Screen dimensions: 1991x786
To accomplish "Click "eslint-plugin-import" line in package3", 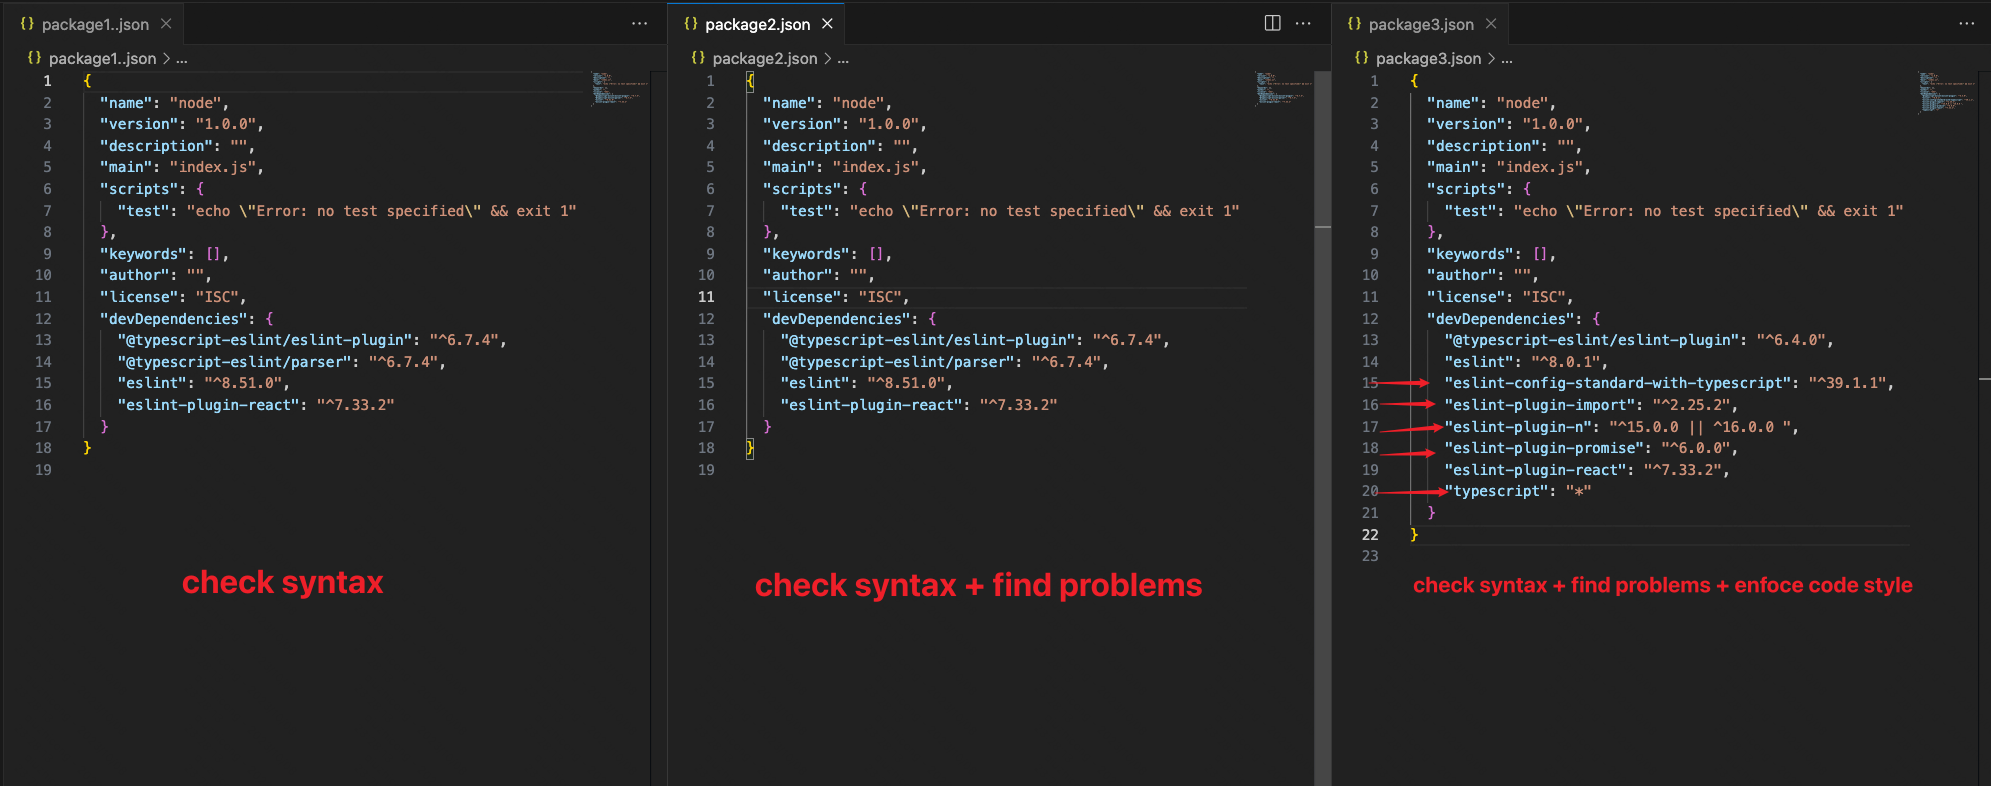I will point(1591,405).
